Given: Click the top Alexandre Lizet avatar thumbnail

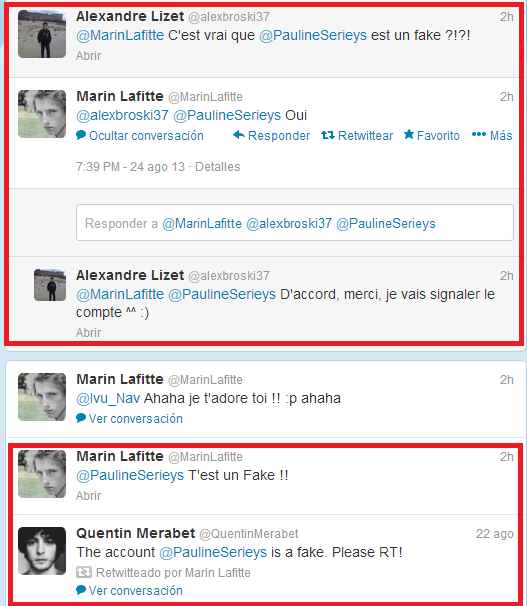Looking at the screenshot, I should click(x=42, y=34).
